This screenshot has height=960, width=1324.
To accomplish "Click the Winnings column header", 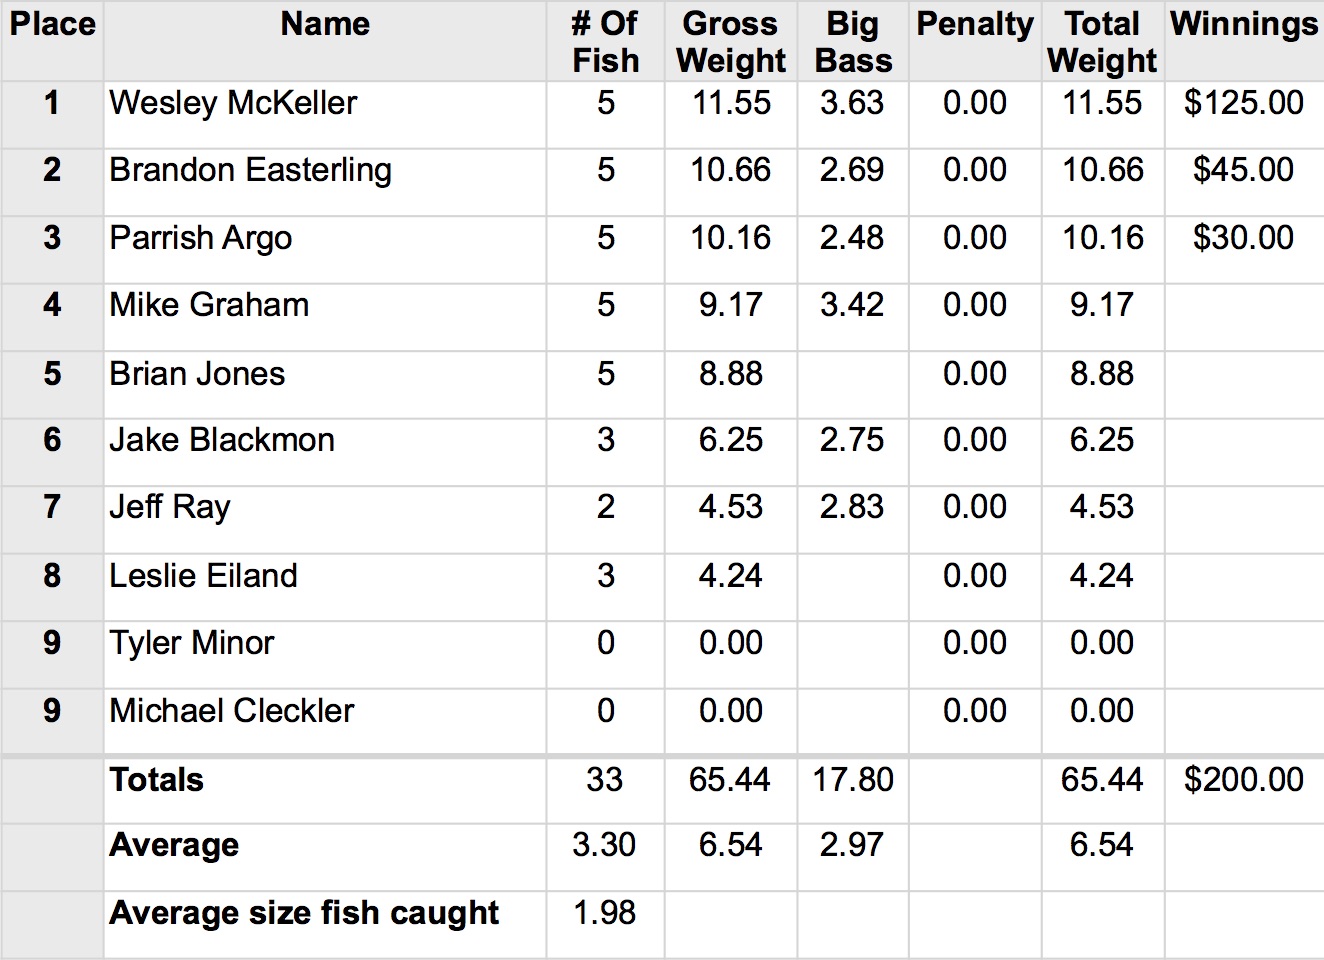I will point(1244,24).
